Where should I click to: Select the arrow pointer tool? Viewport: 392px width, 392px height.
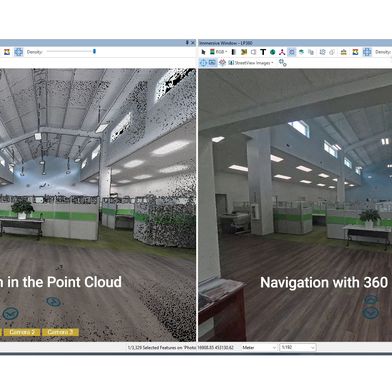pyautogui.click(x=203, y=52)
